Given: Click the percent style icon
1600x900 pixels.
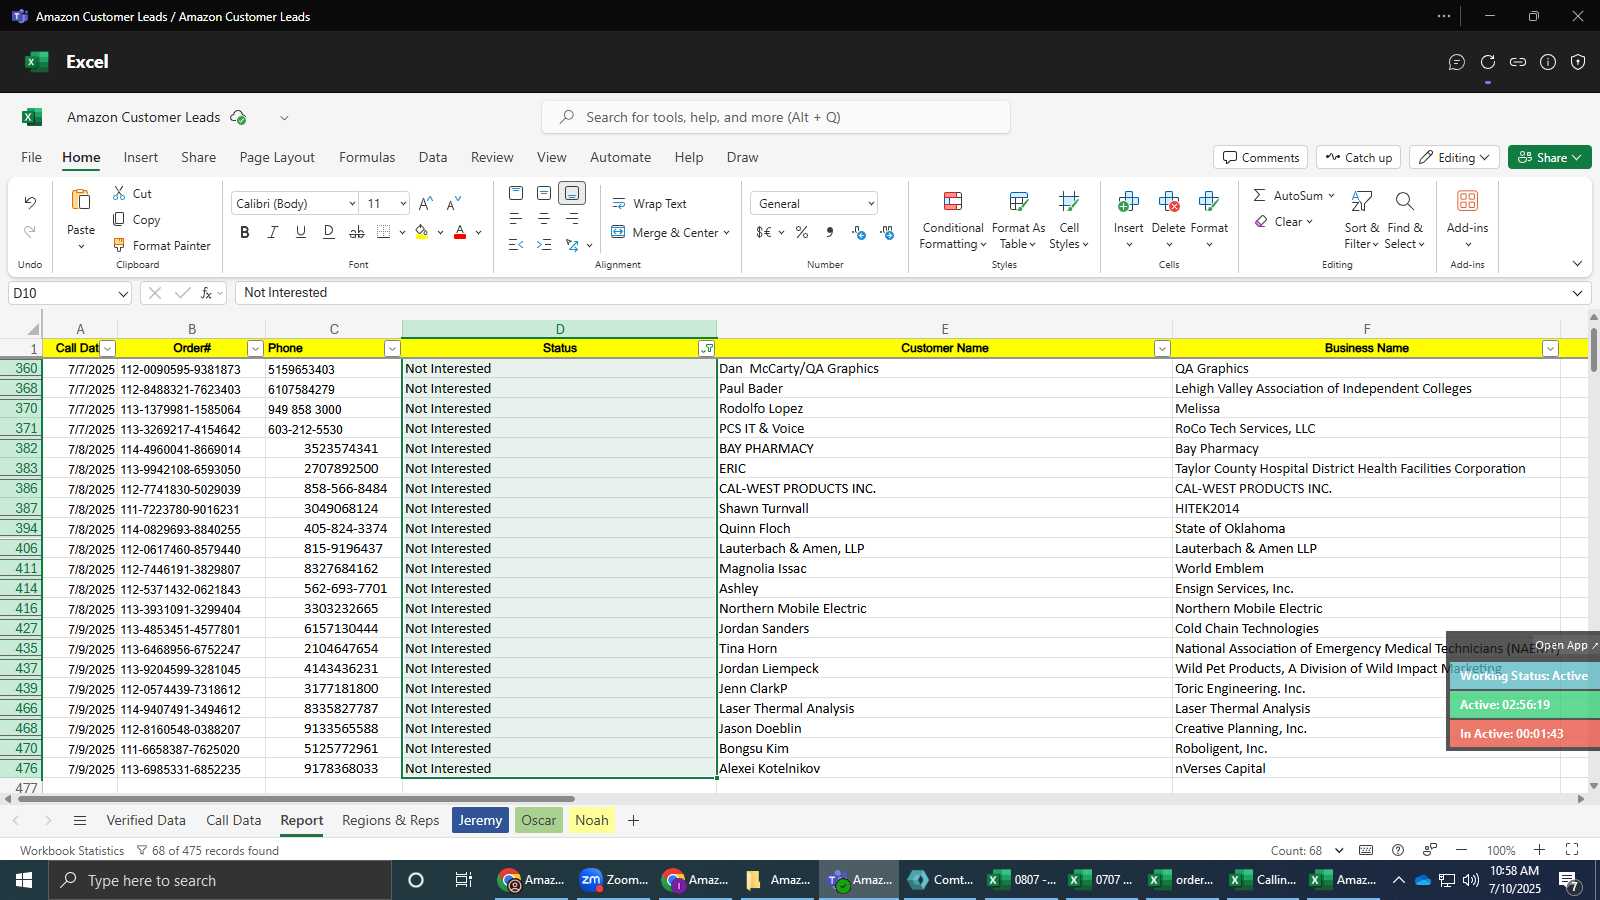Looking at the screenshot, I should click(802, 232).
